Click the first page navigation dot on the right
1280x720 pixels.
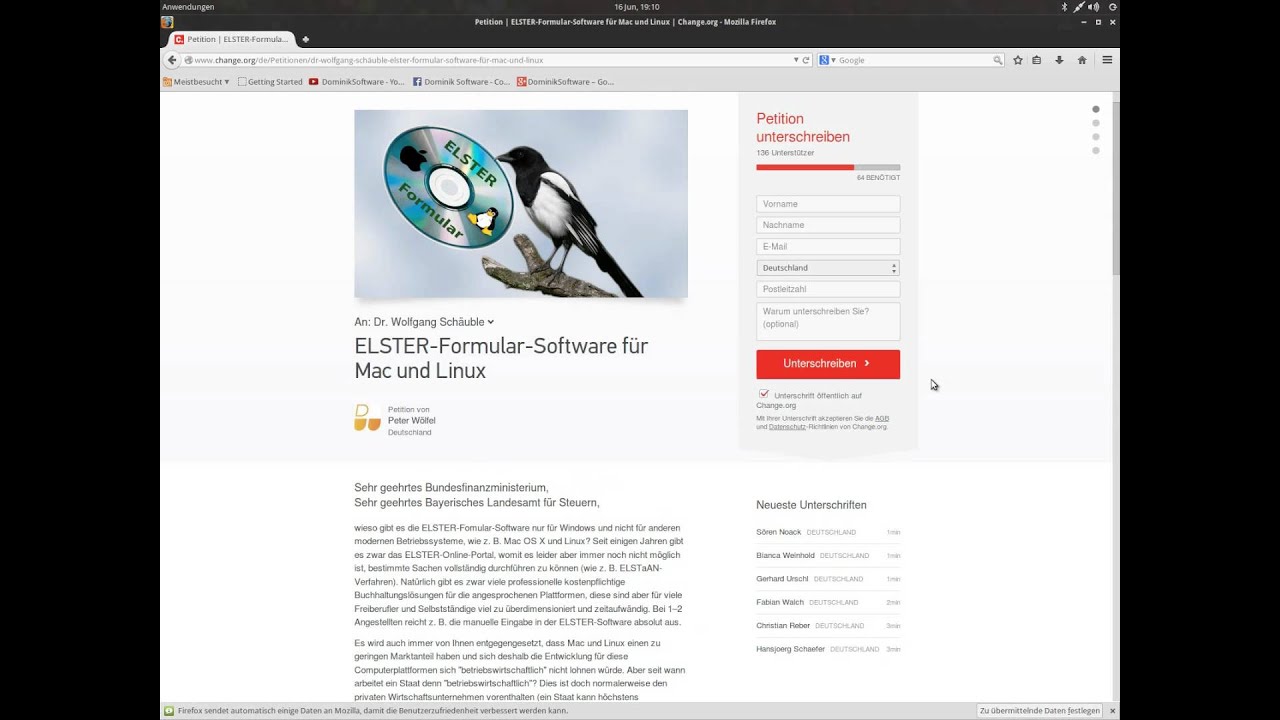point(1096,109)
